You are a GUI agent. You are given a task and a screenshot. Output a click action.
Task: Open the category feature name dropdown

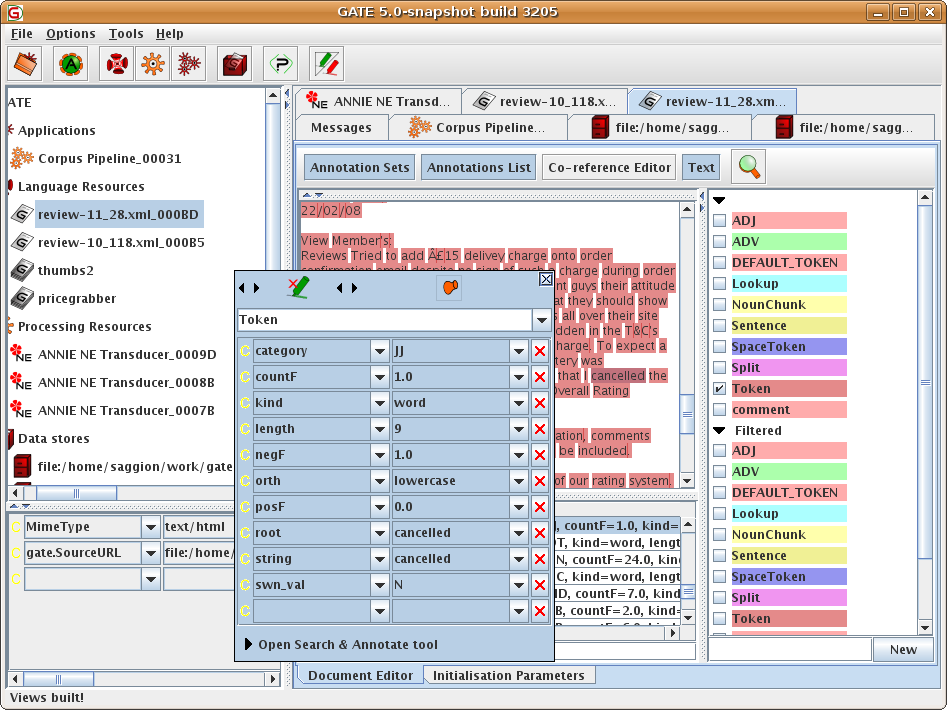(379, 351)
